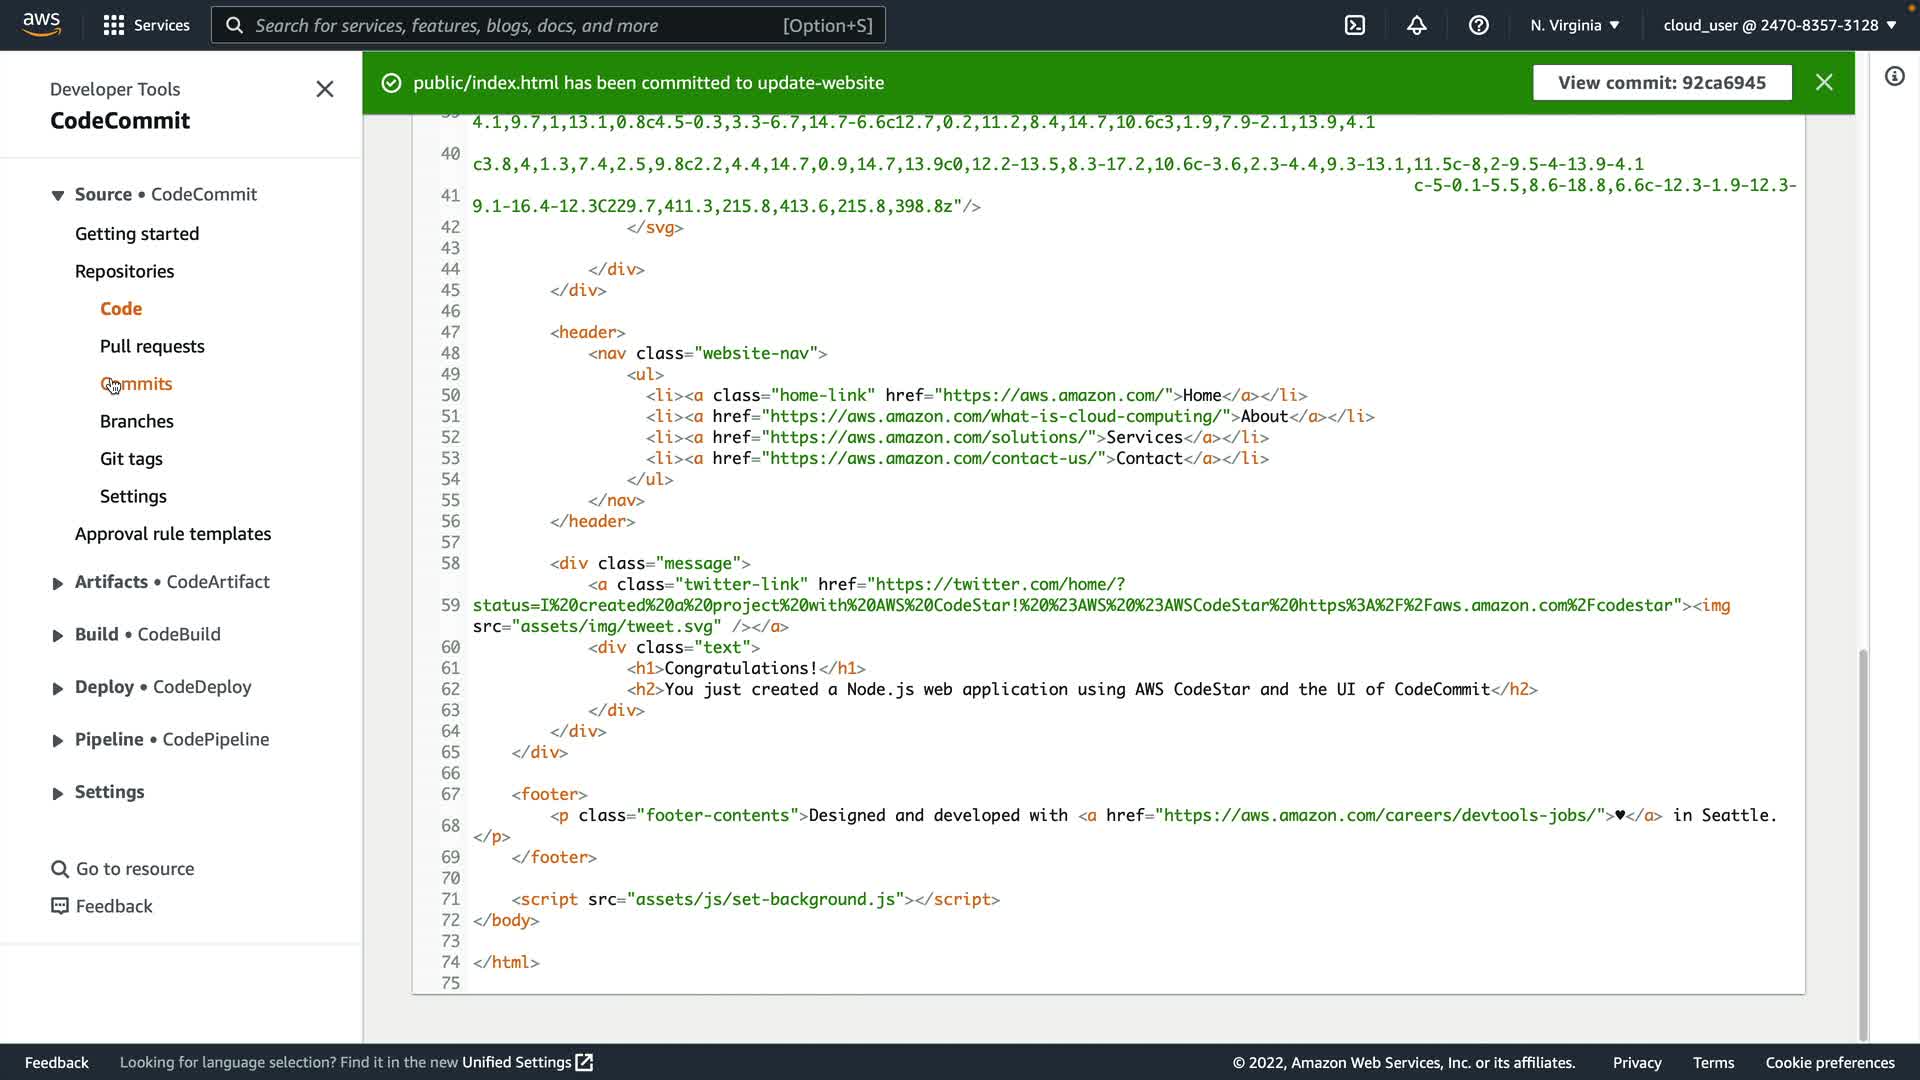Click View commit 92ca6945 button
The width and height of the screenshot is (1920, 1080).
(1662, 83)
